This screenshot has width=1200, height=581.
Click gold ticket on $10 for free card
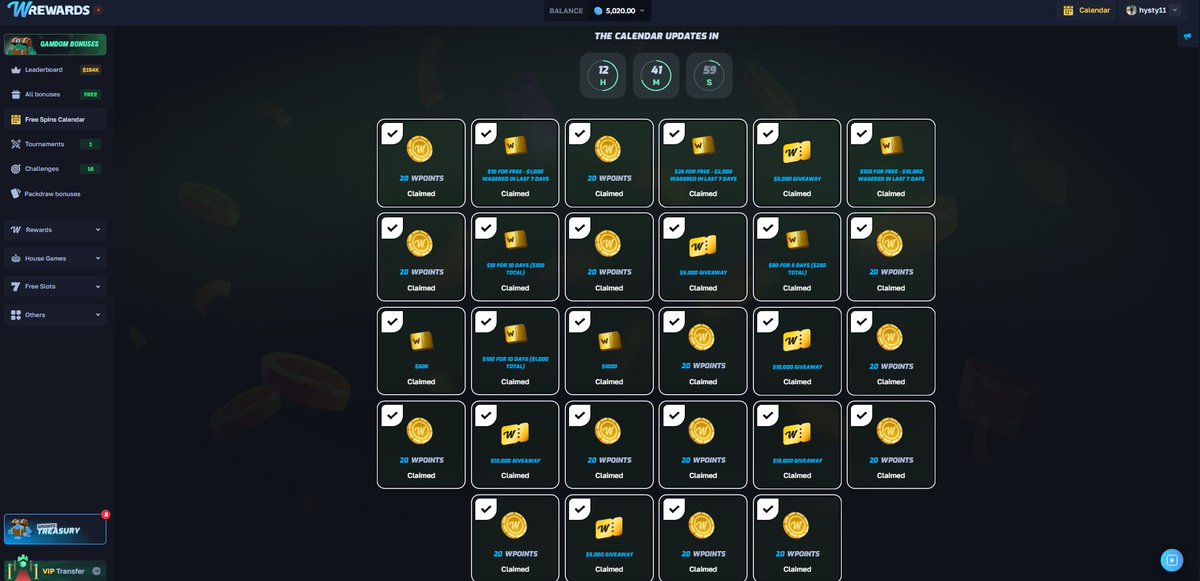(x=515, y=146)
